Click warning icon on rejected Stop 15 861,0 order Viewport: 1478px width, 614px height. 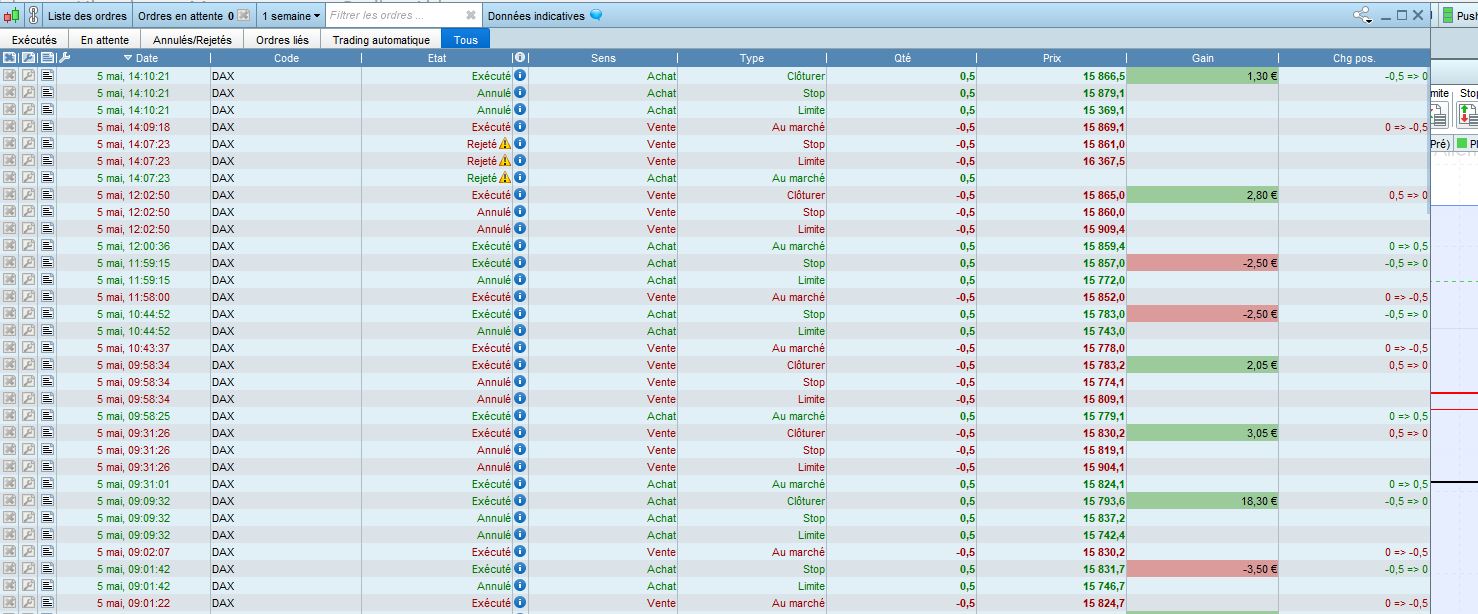click(505, 144)
